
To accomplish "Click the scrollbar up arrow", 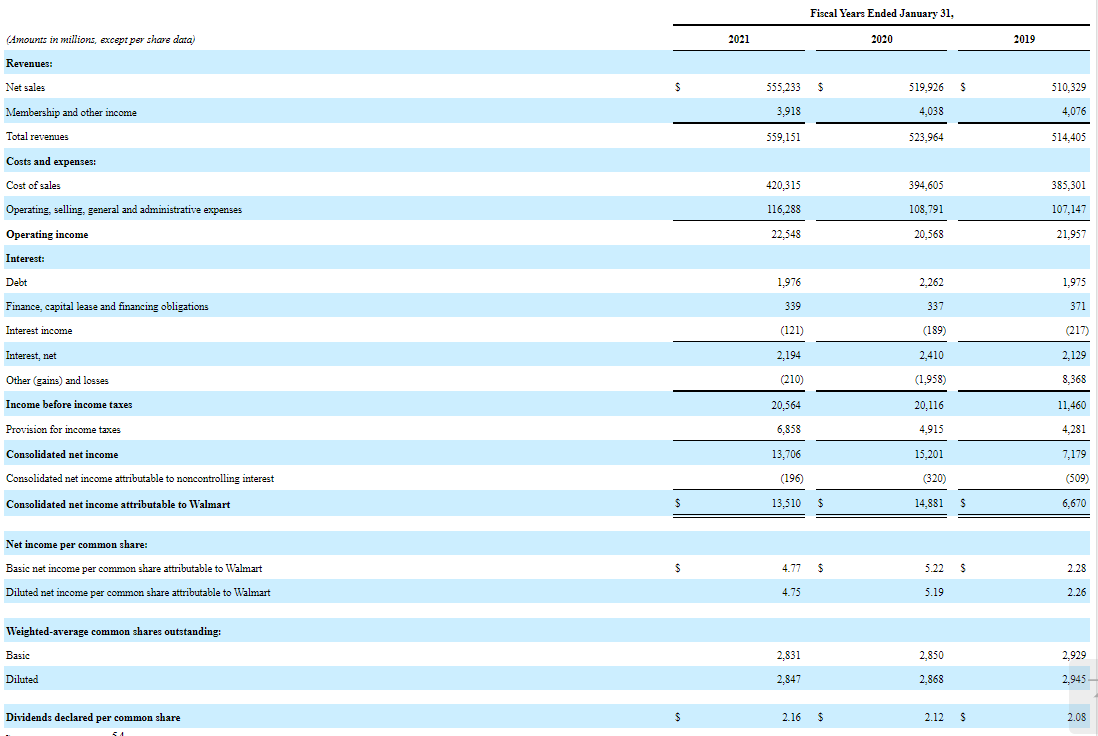I will 1090,681.
